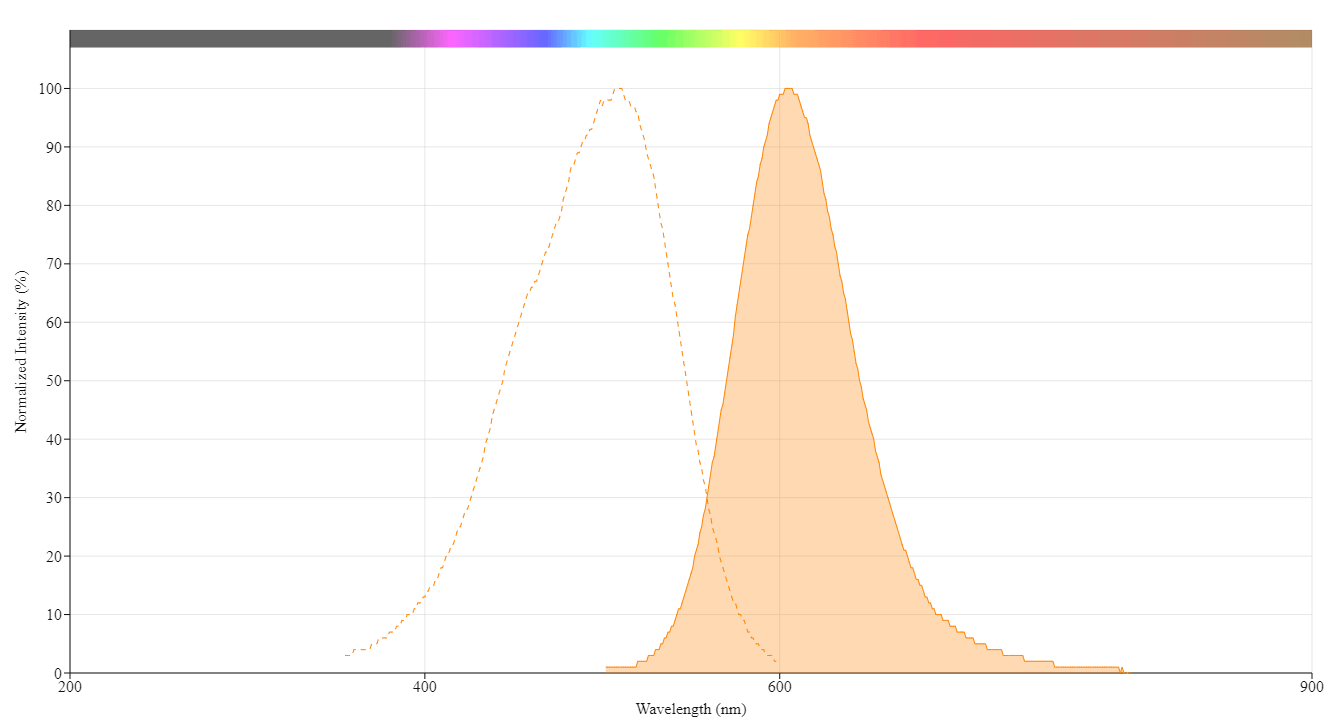Click the y-axis tick label 0
1332x723 pixels.
(58, 673)
